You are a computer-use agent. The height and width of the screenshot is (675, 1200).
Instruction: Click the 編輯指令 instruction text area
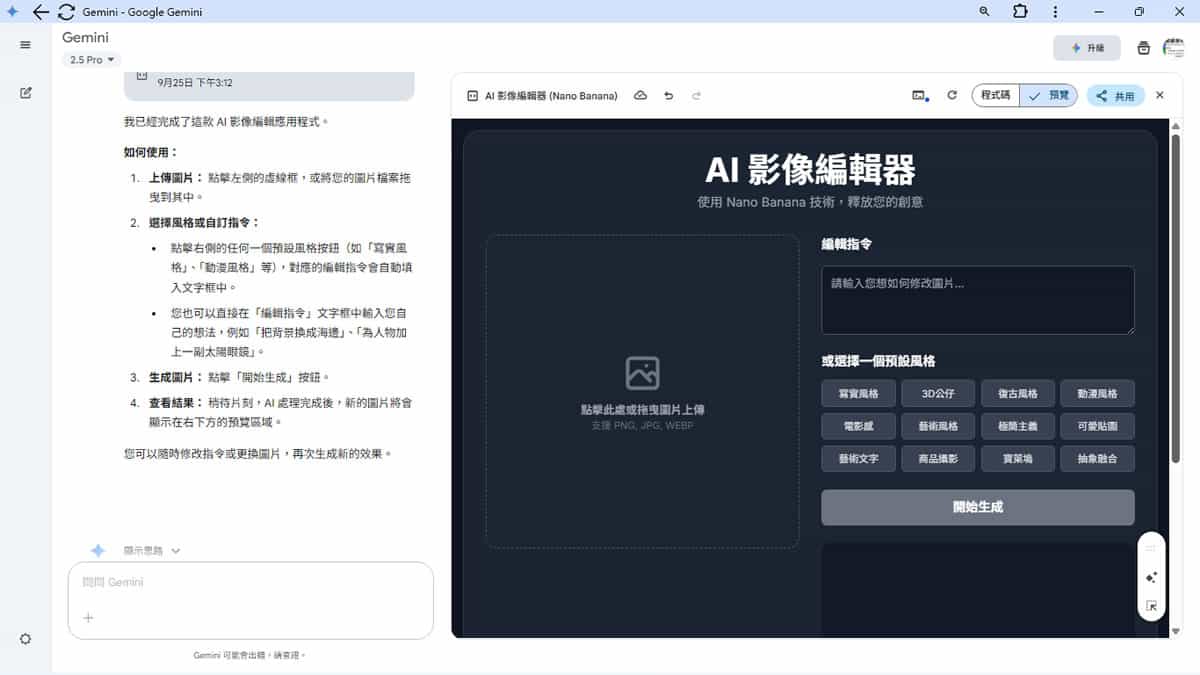(x=977, y=300)
